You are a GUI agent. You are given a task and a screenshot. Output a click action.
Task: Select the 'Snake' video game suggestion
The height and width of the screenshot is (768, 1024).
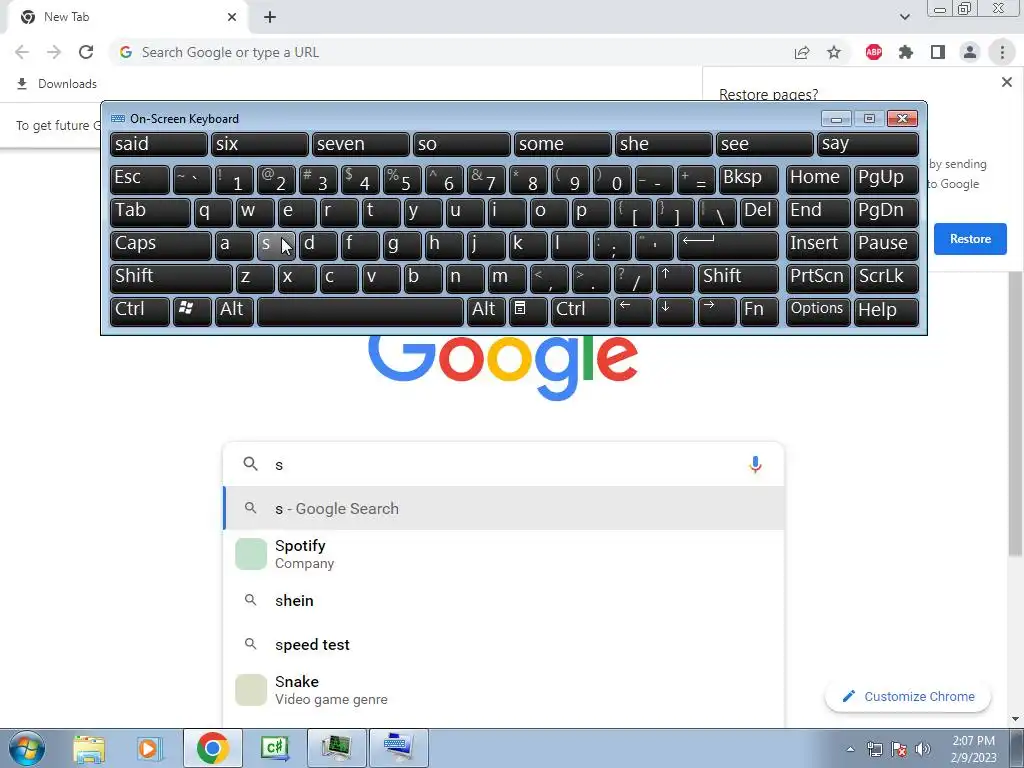tap(503, 690)
